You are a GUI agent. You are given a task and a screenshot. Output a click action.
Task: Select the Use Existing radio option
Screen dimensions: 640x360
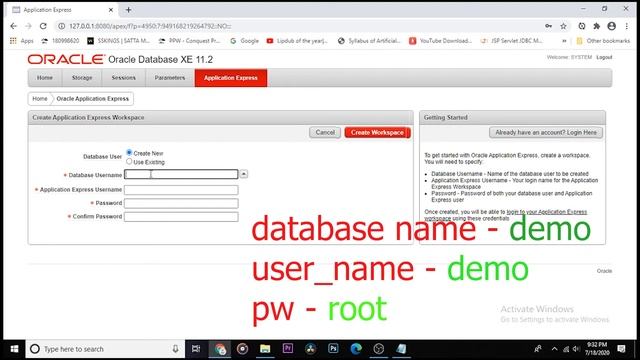click(x=129, y=162)
